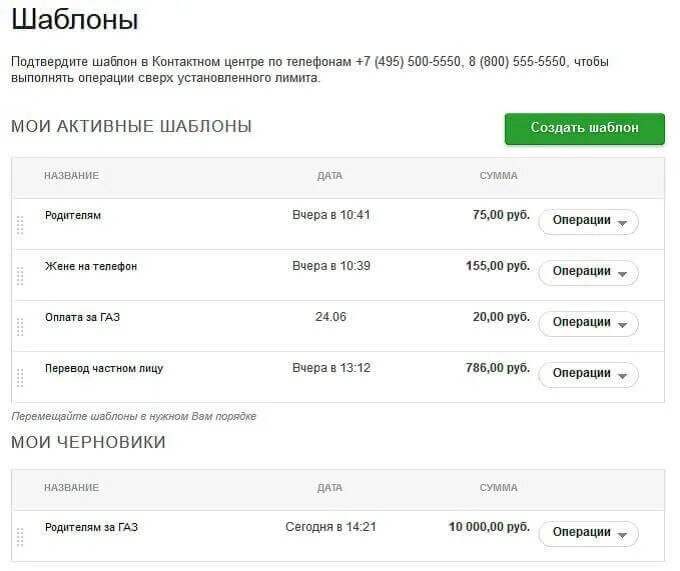Image resolution: width=680 pixels, height=571 pixels.
Task: Click the drag handle beside Перевод частном лицу
Action: [20, 378]
